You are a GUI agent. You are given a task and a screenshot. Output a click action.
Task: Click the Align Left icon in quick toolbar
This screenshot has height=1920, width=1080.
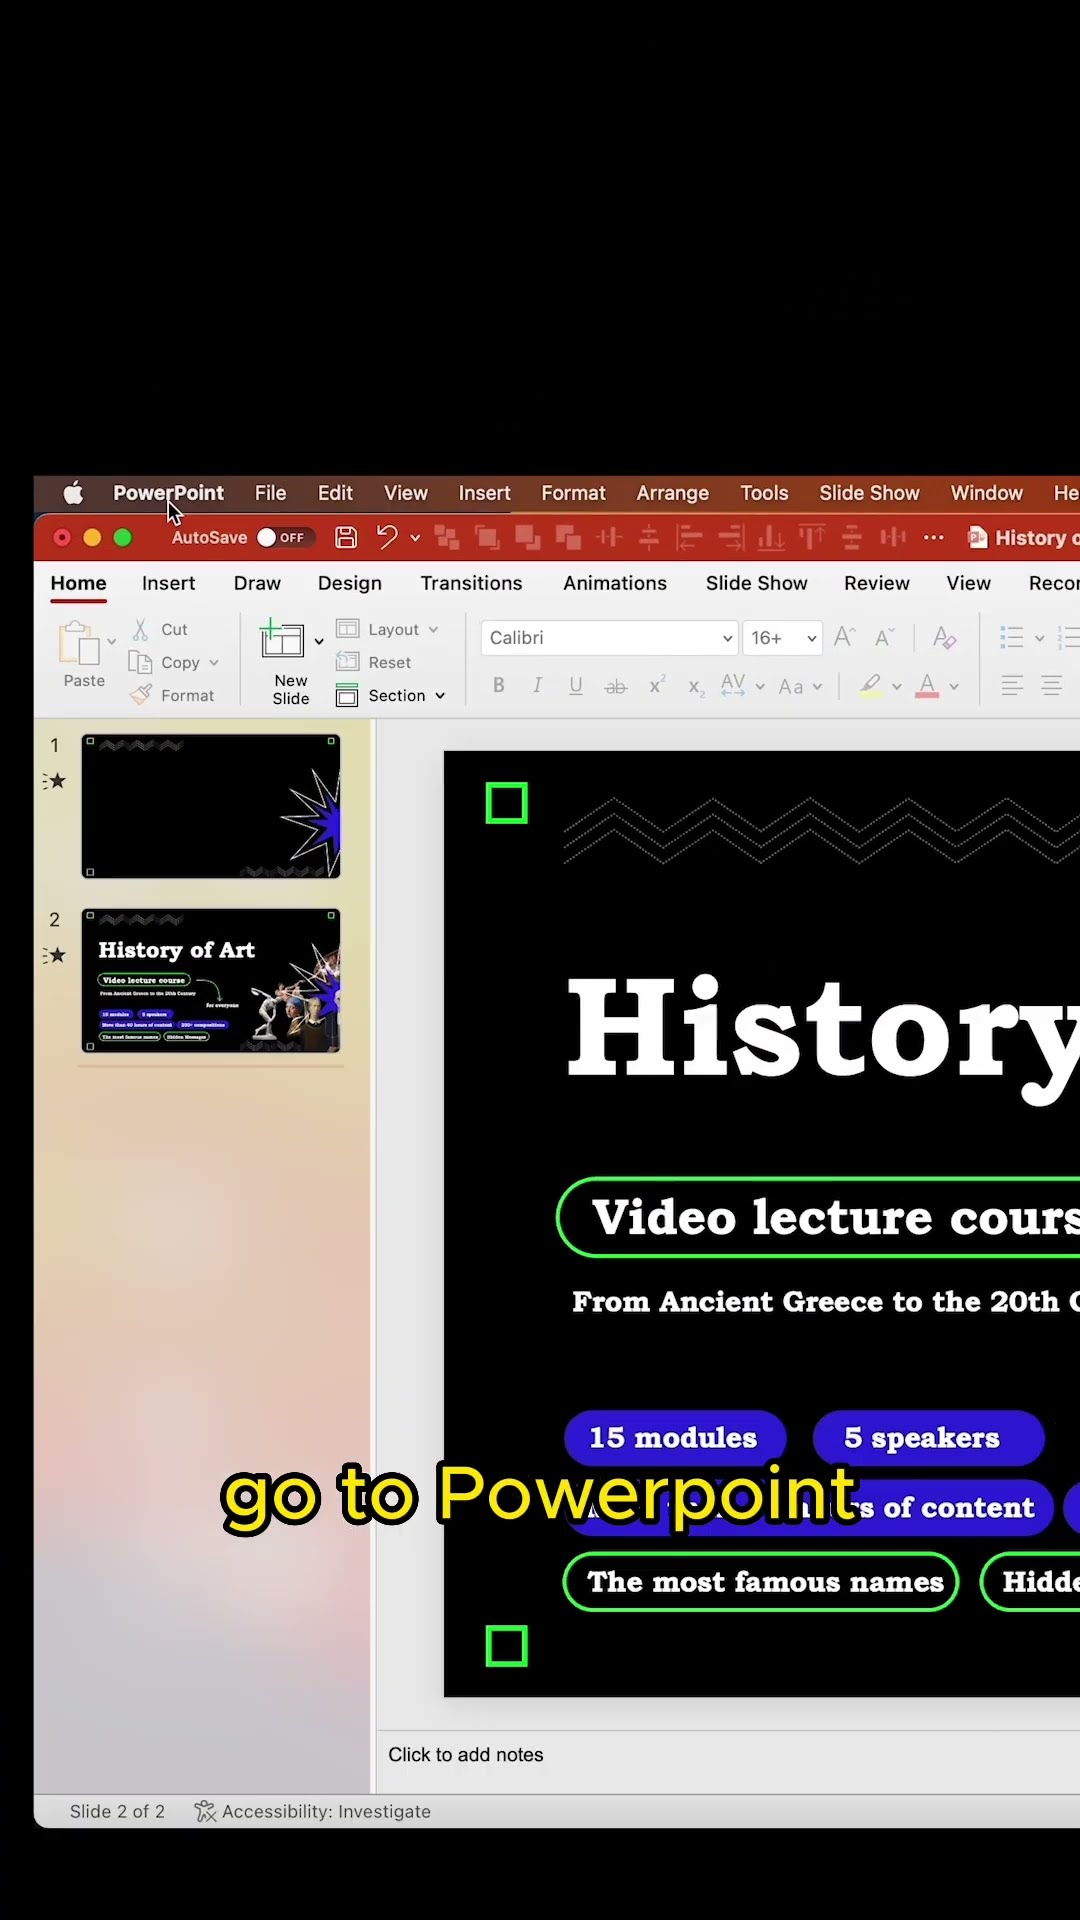690,538
